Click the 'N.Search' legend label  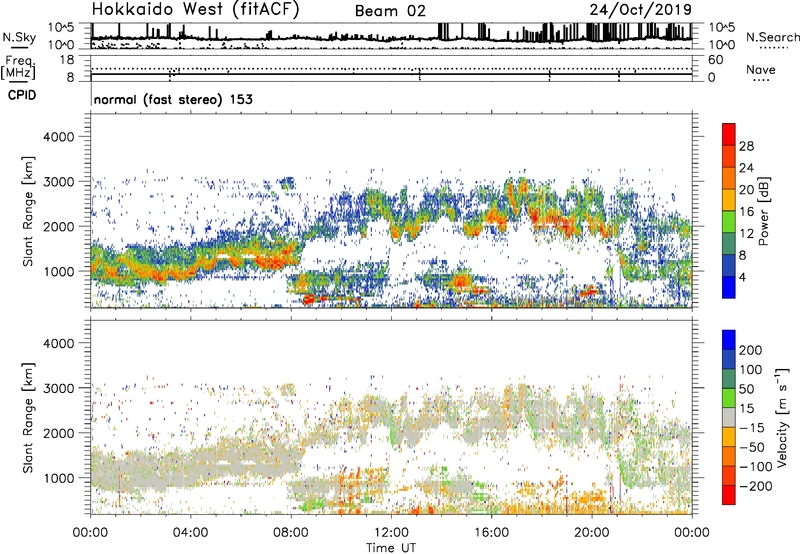click(x=772, y=37)
